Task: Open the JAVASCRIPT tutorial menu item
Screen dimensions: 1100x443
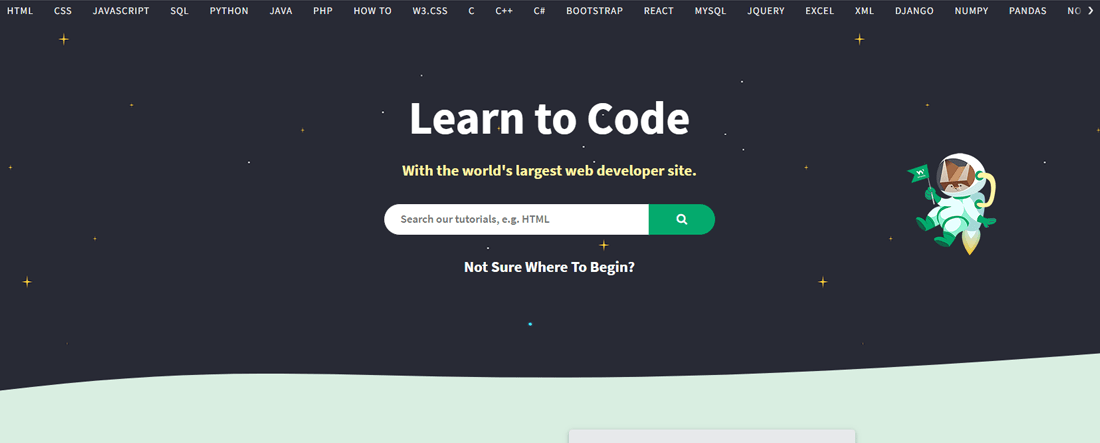Action: [x=121, y=11]
